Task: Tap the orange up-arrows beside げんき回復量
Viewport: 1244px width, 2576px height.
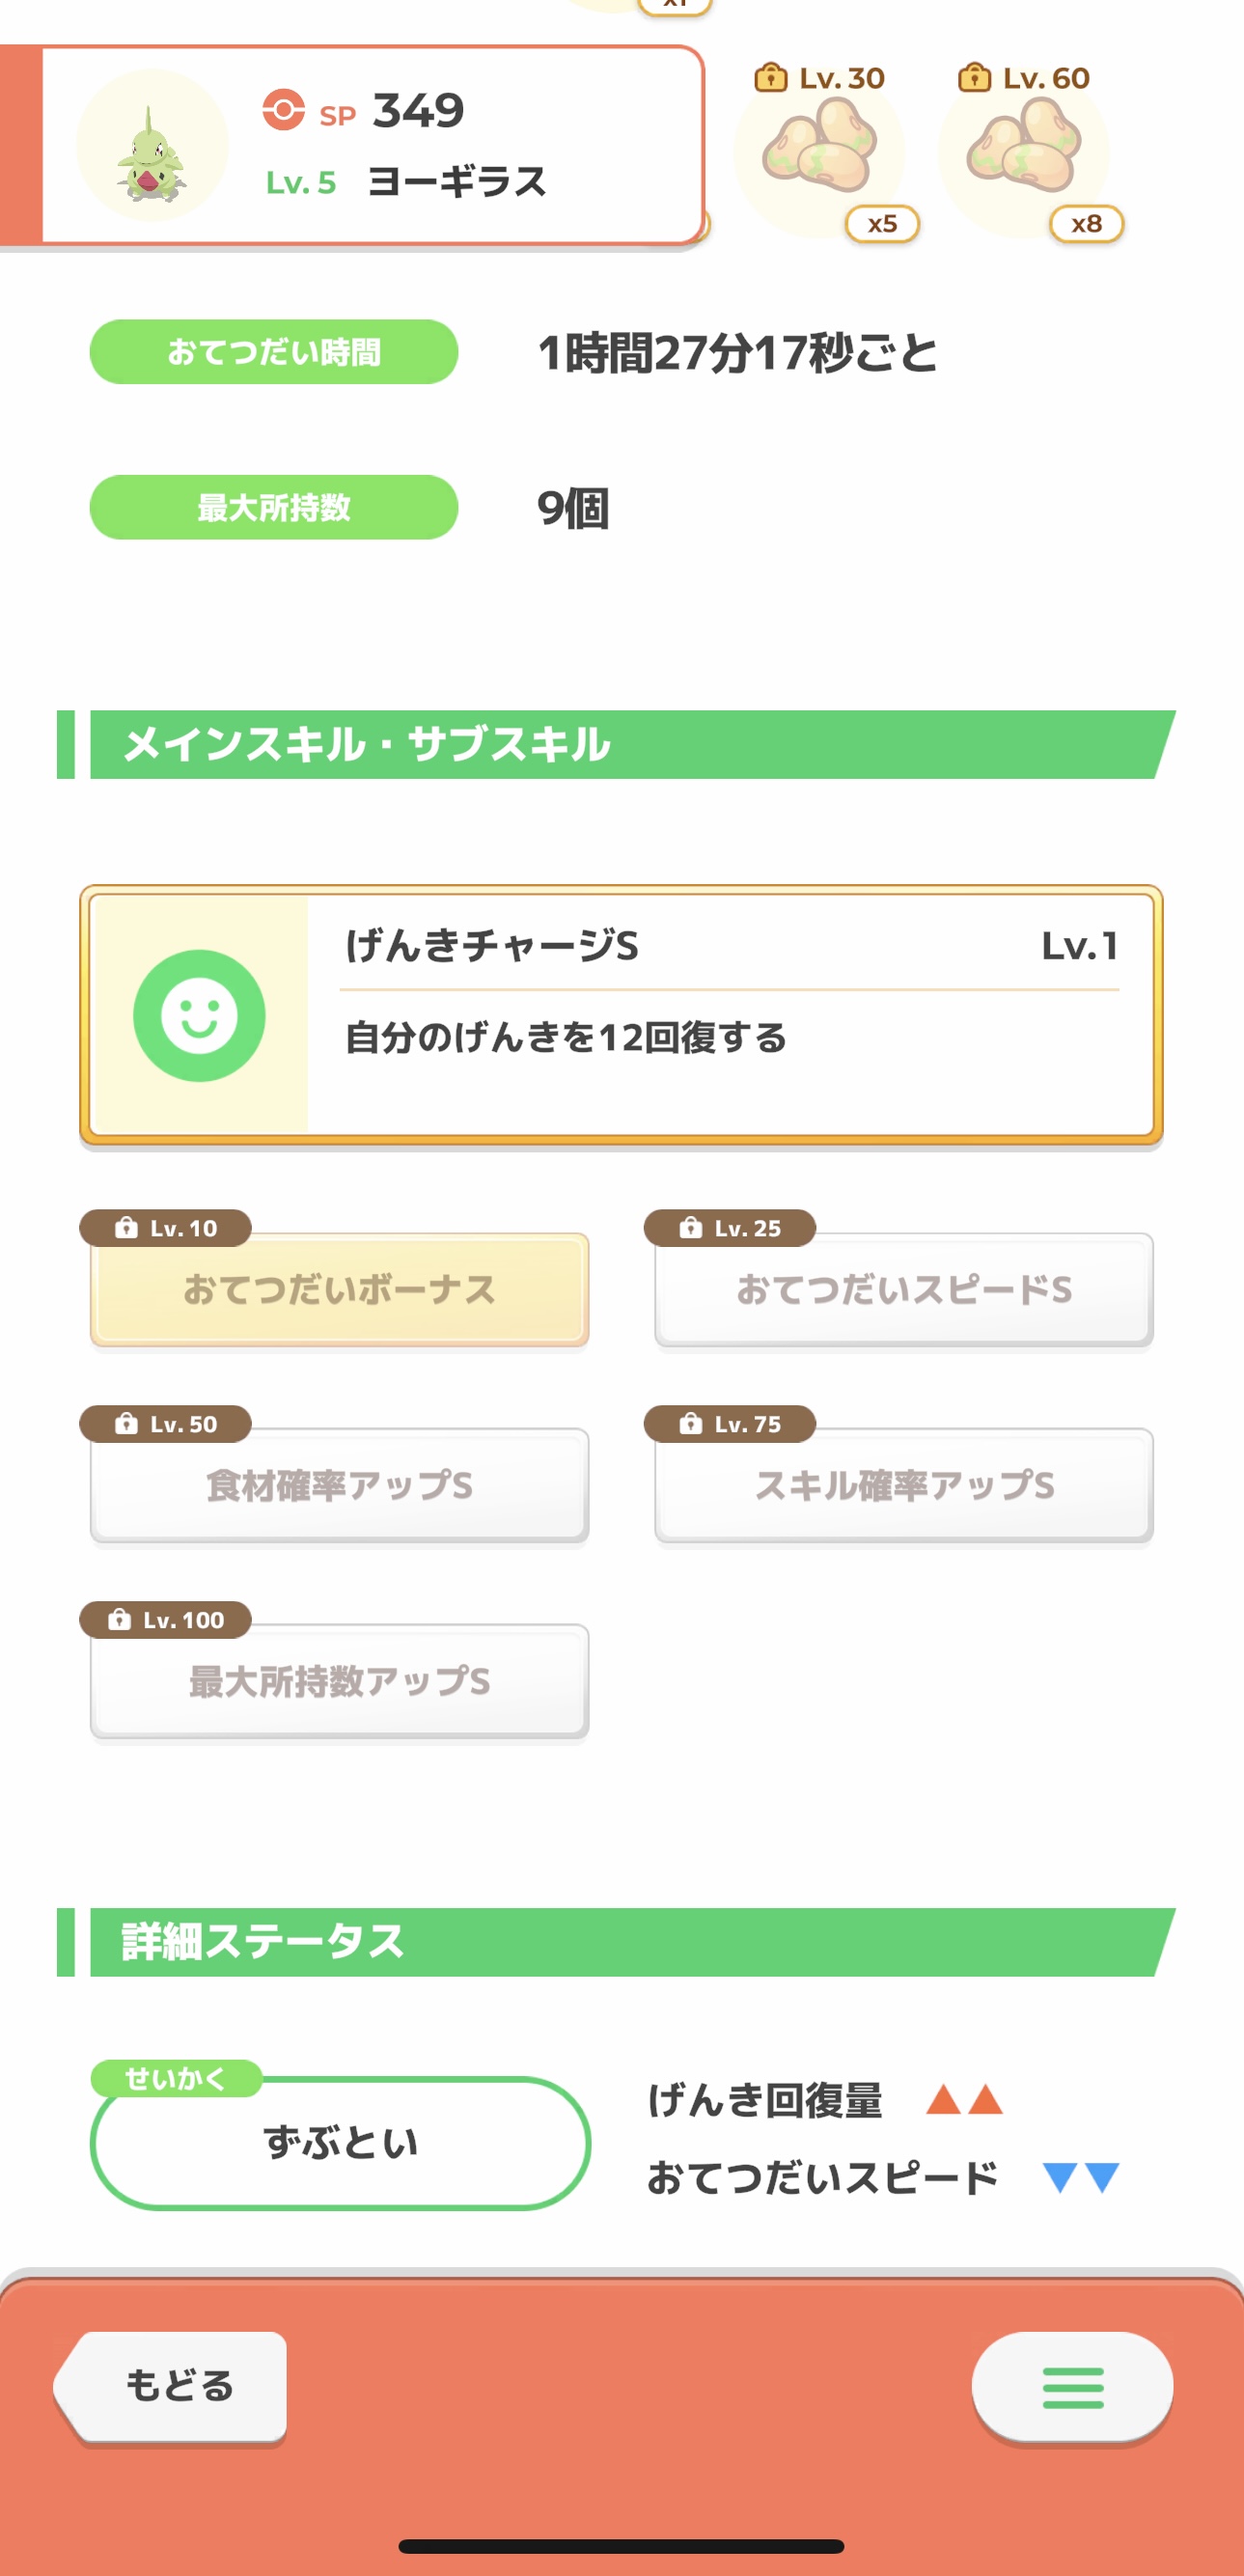Action: point(964,2099)
